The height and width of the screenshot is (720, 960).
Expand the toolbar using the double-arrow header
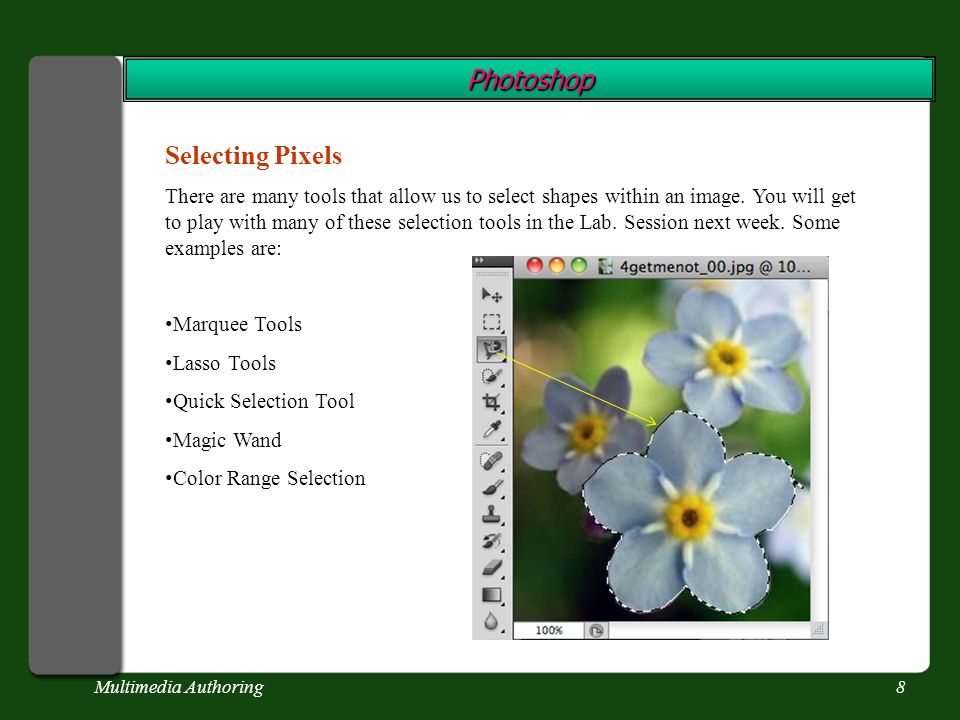(479, 260)
